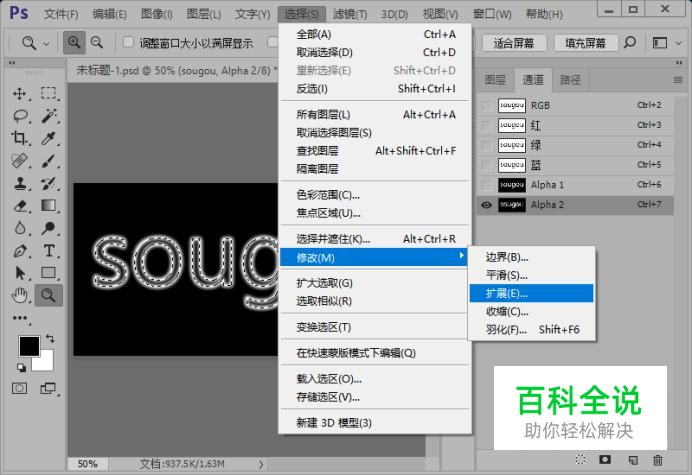The width and height of the screenshot is (692, 475).
Task: Show the Red channel visibility box
Action: pos(486,125)
